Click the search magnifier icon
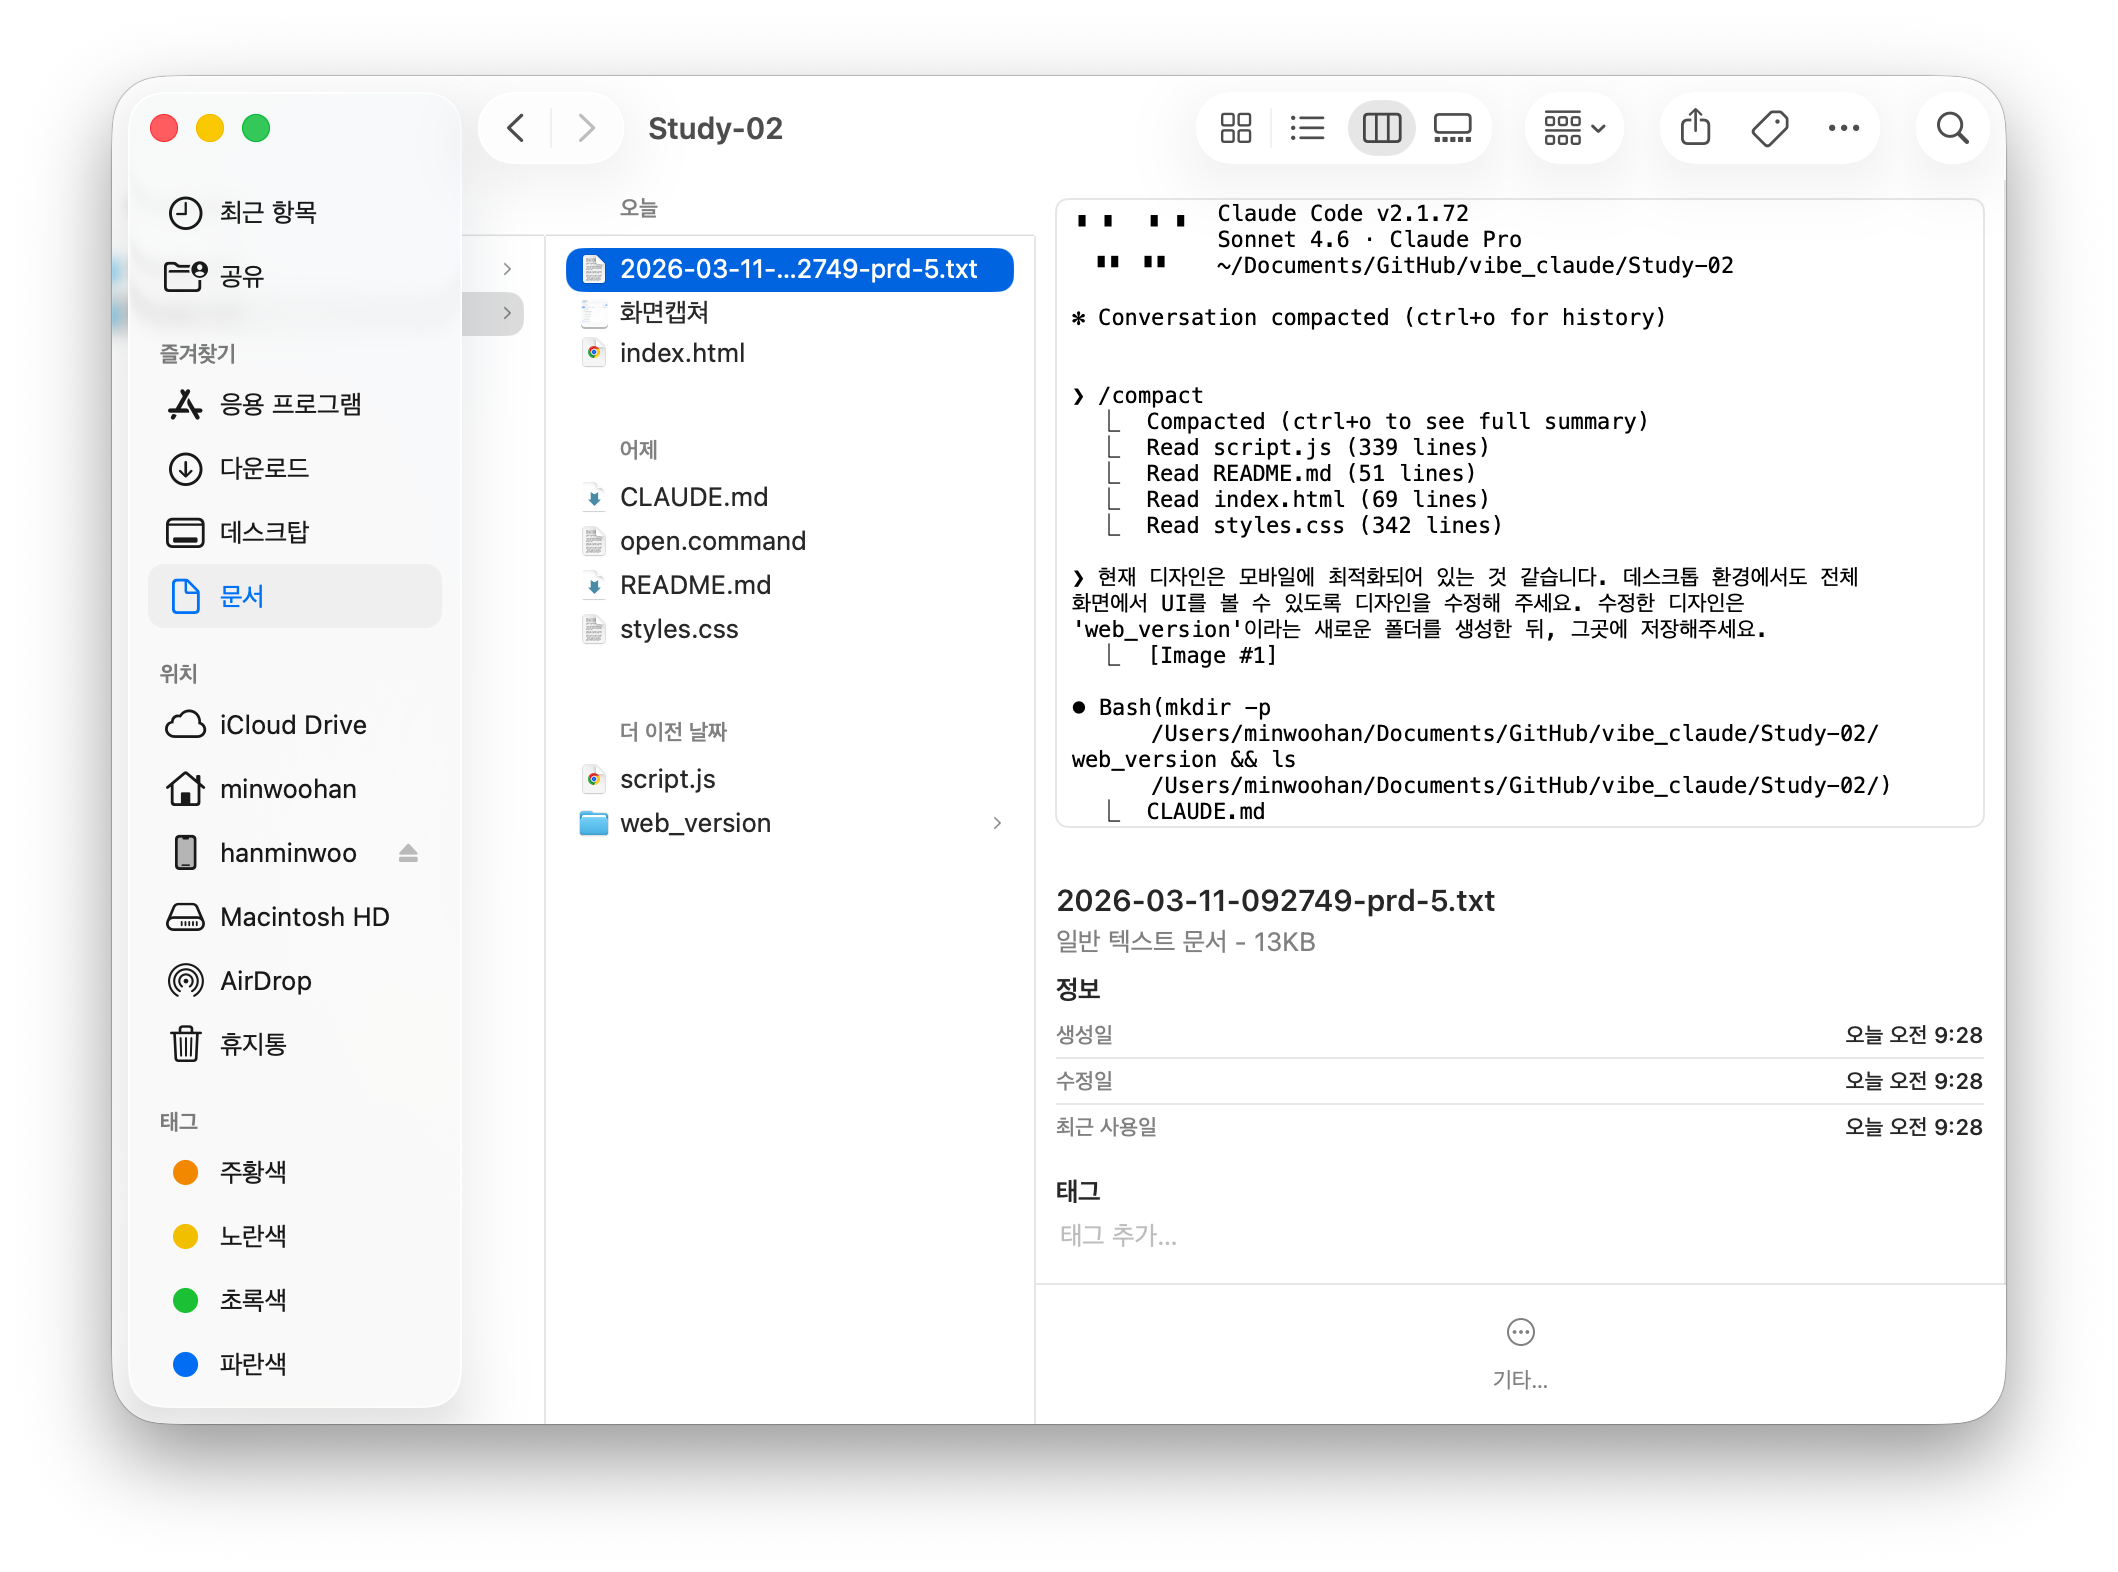This screenshot has height=1572, width=2118. coord(1952,128)
